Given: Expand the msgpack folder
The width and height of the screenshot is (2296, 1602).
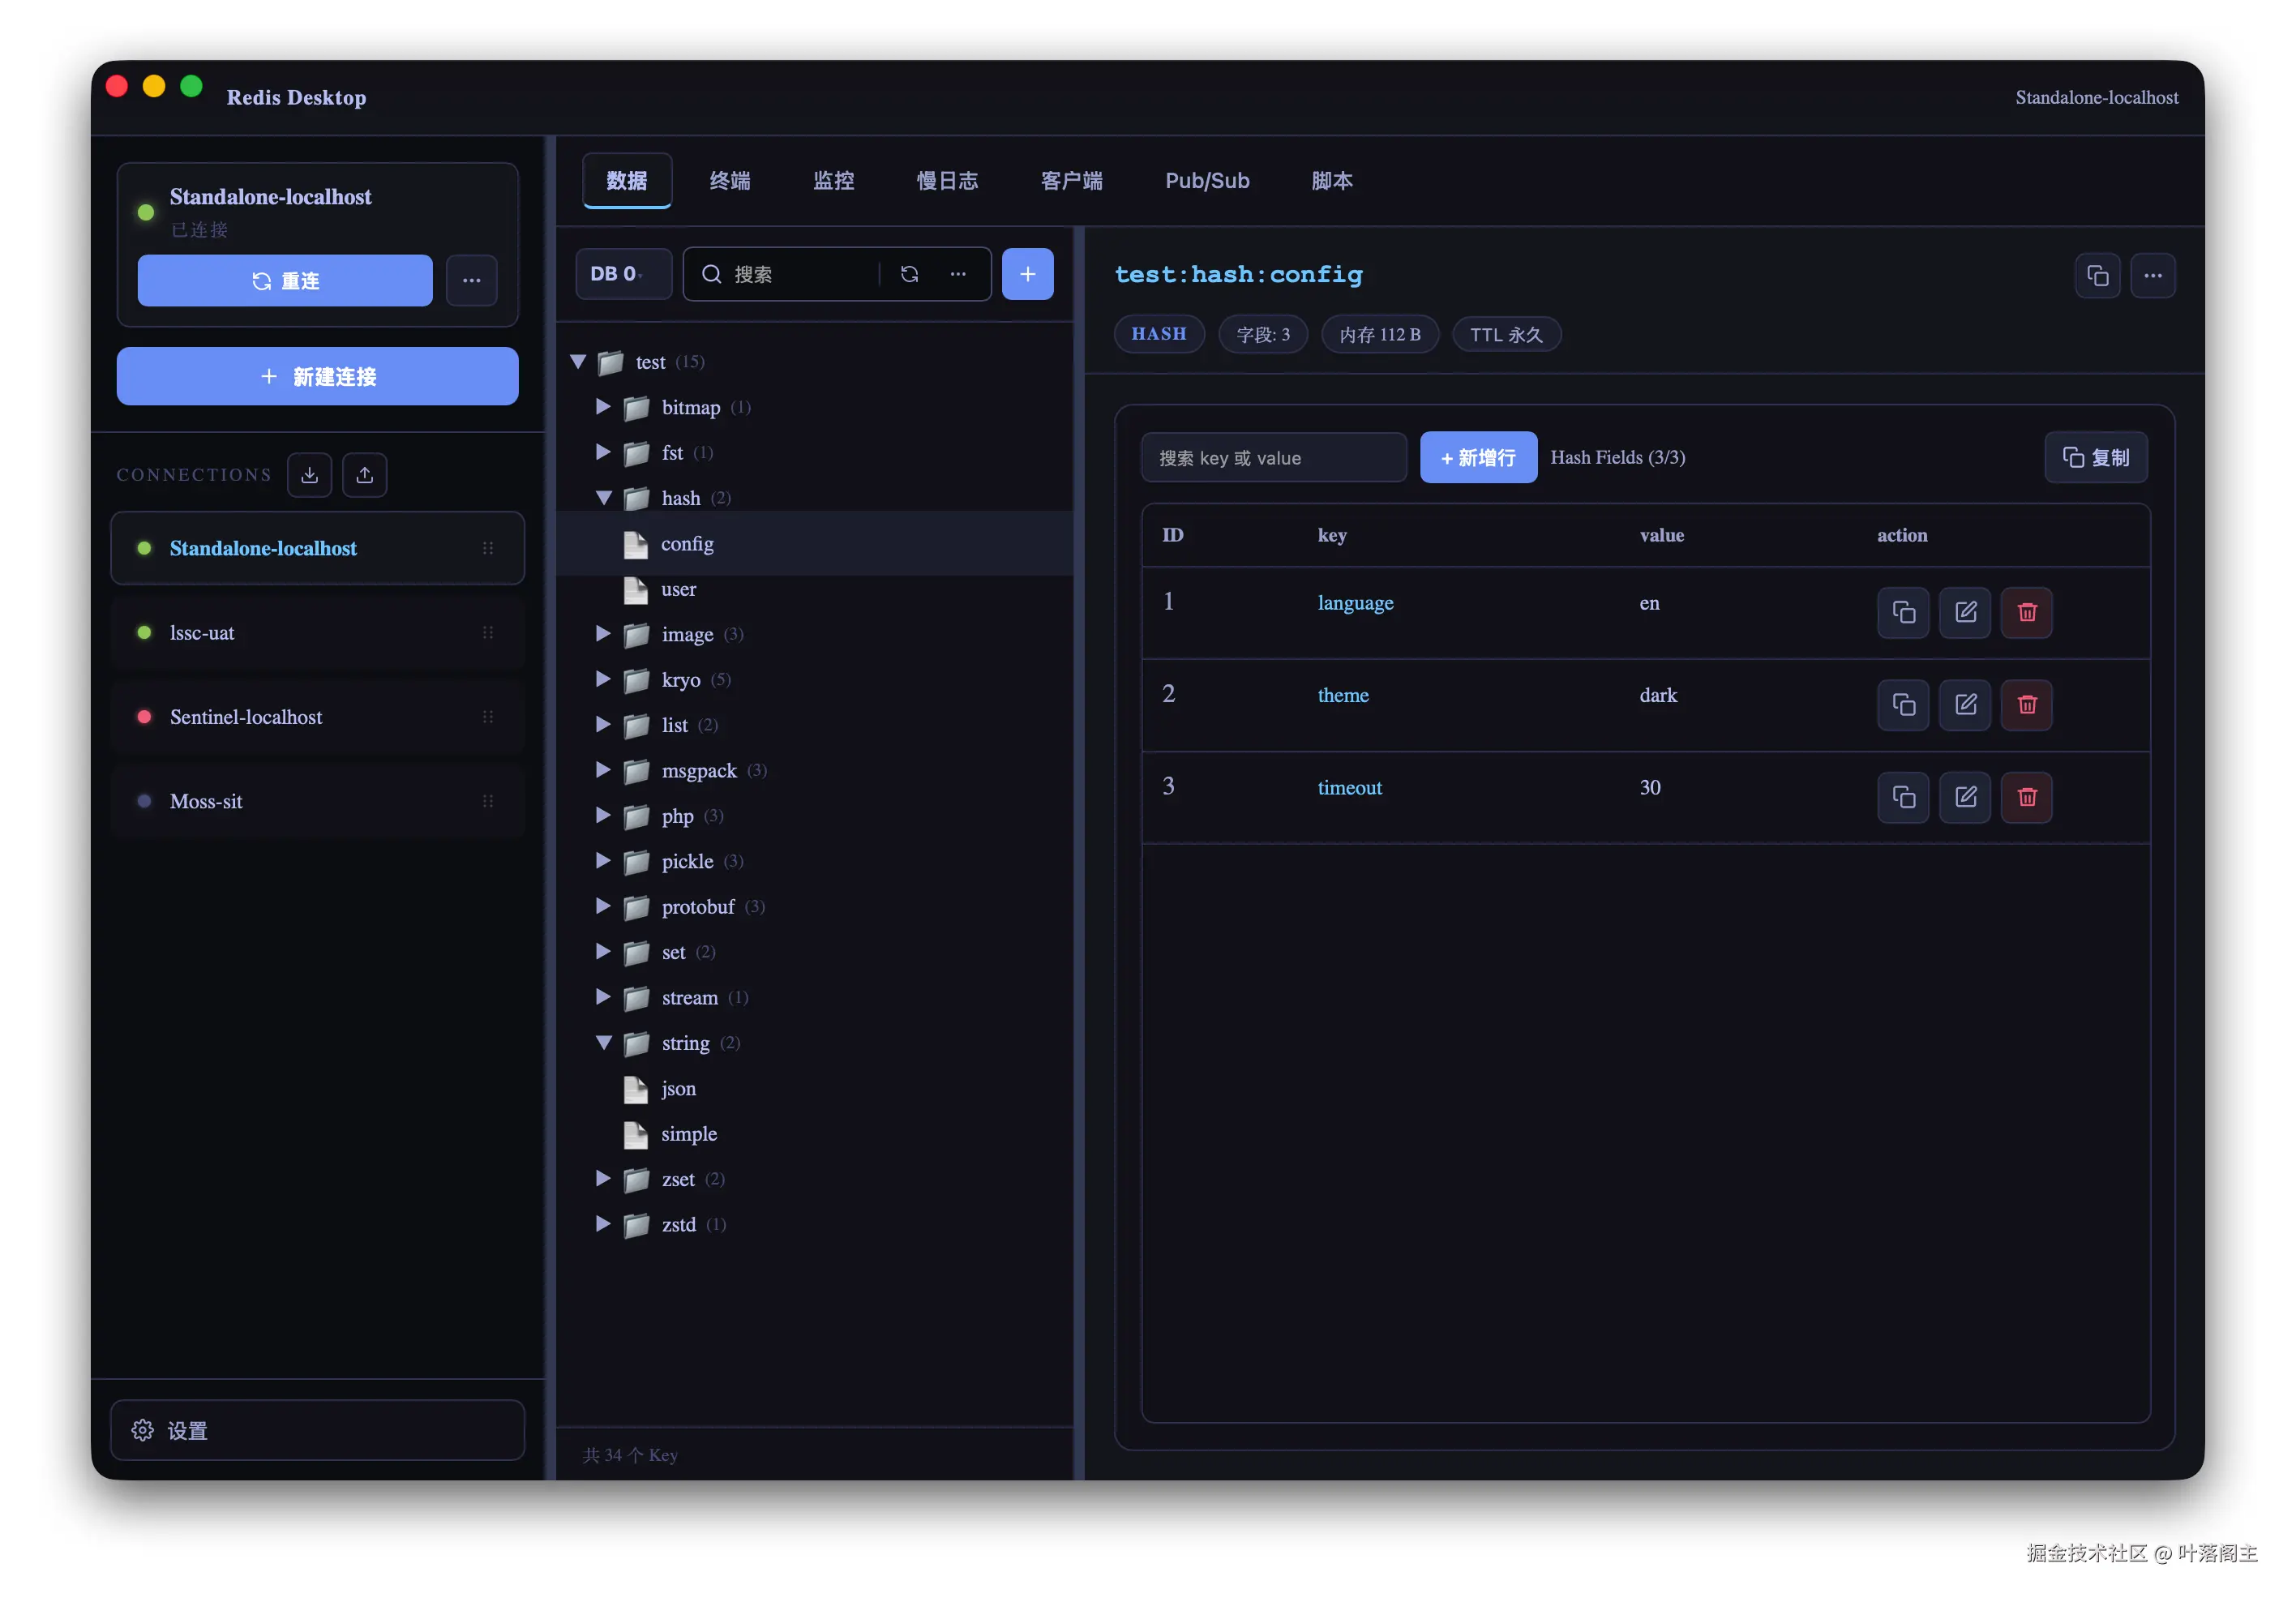Looking at the screenshot, I should pyautogui.click(x=603, y=770).
